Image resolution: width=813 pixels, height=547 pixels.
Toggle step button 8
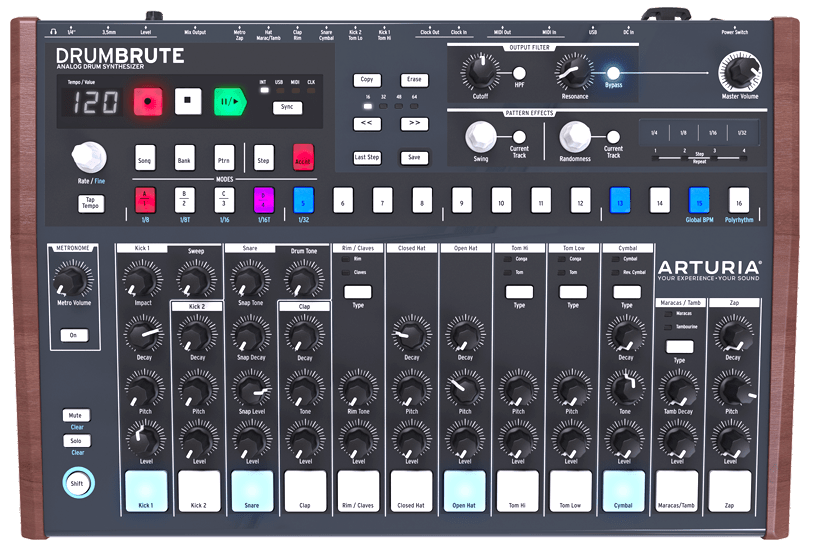coord(422,200)
